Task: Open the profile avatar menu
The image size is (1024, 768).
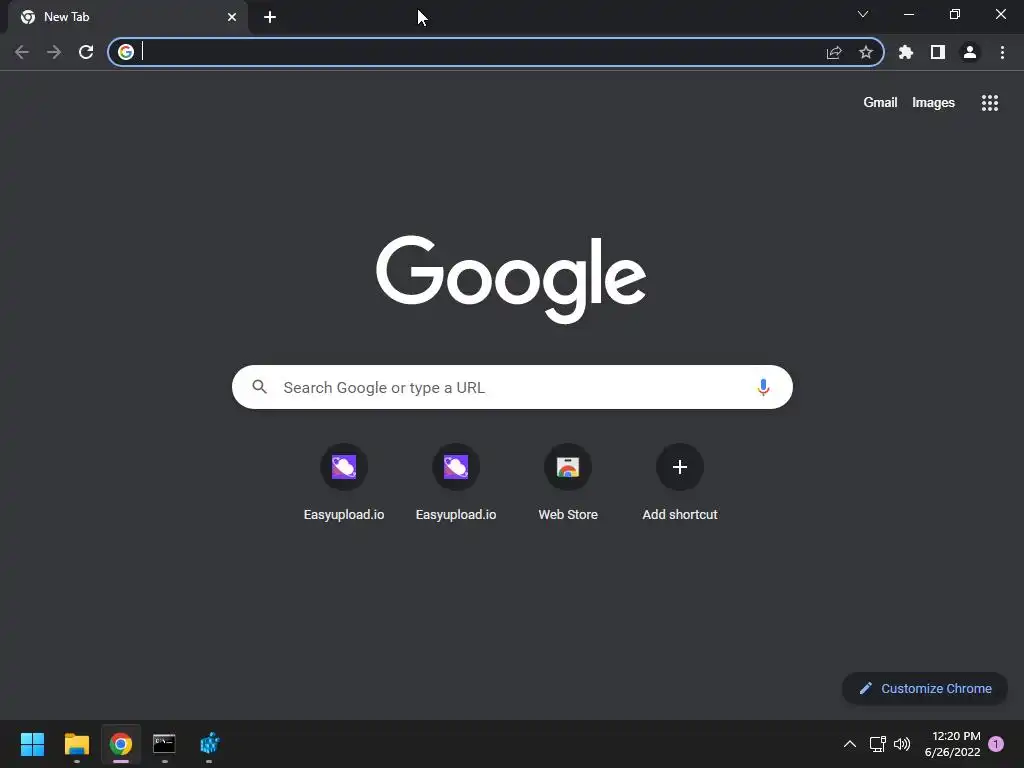Action: coord(970,52)
